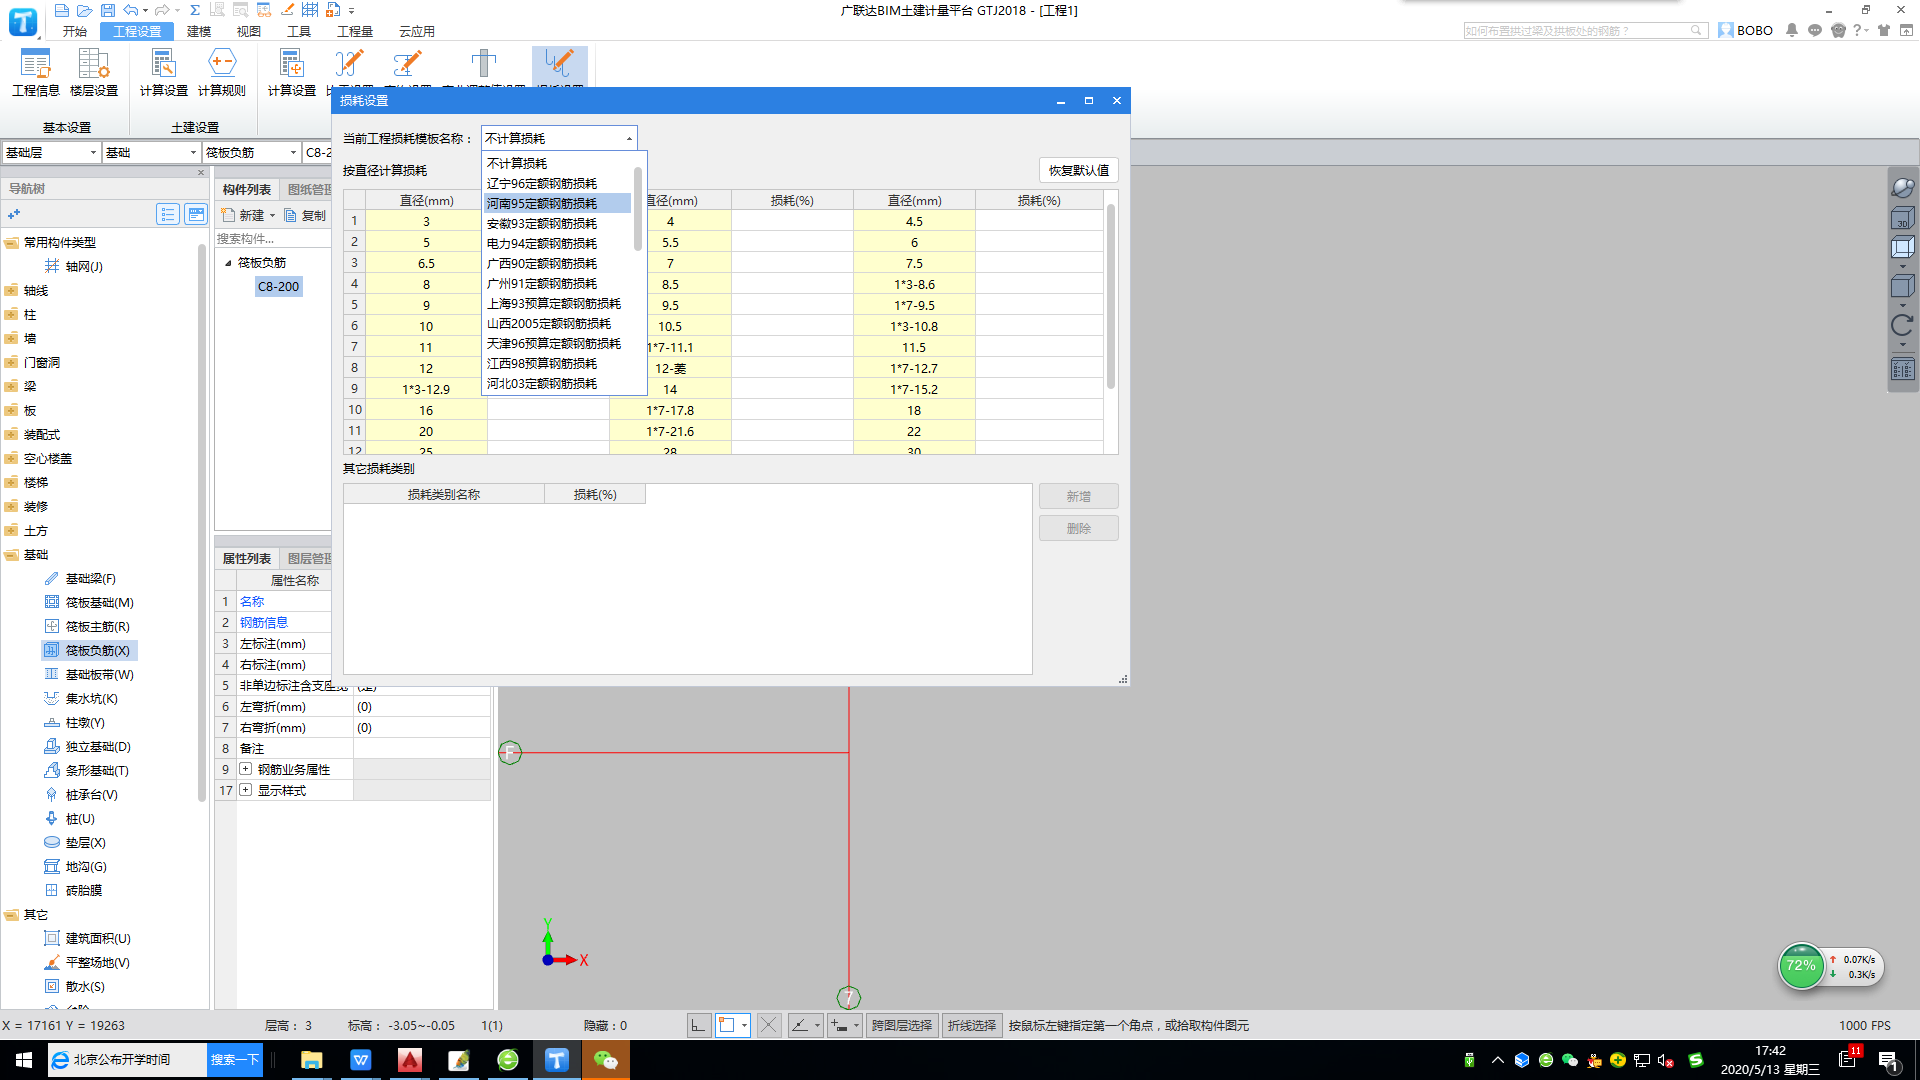The image size is (1920, 1080).
Task: Click table cell with diameter 1*7-17.8
Action: [x=670, y=410]
